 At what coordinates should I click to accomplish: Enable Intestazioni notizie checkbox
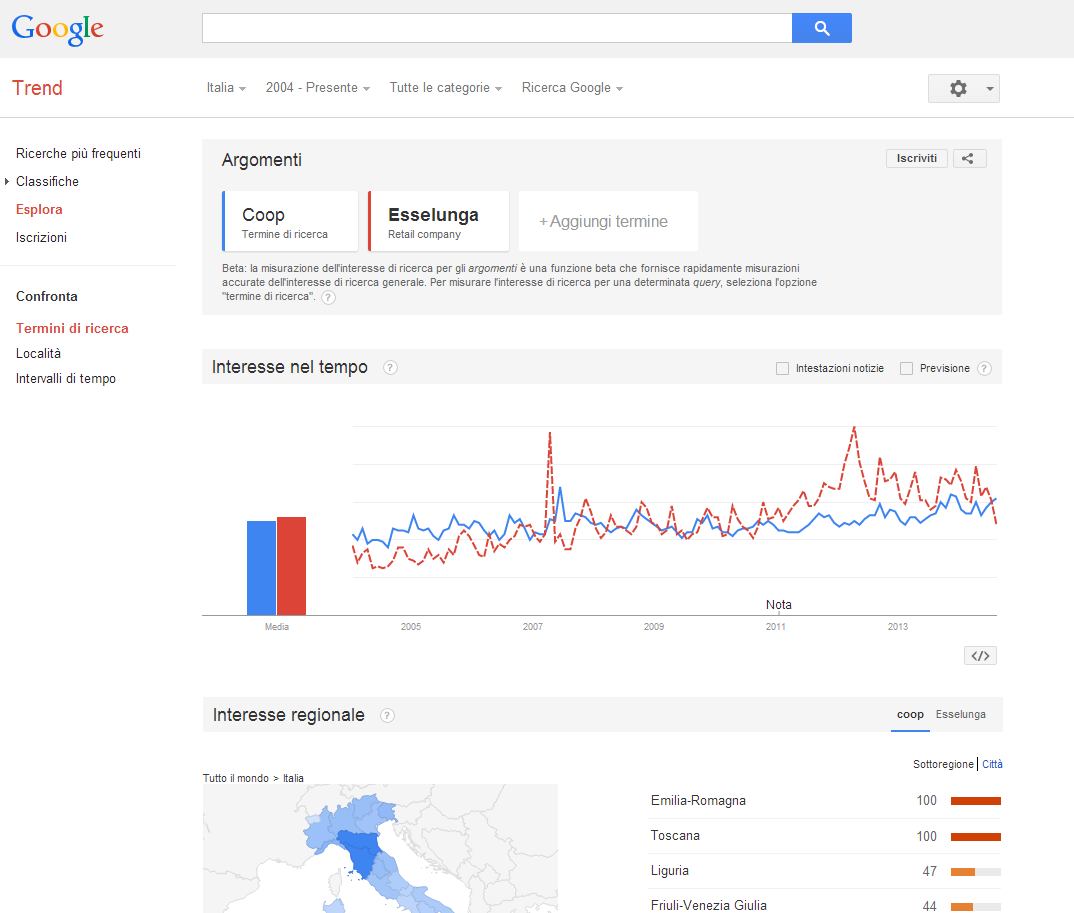(x=782, y=368)
